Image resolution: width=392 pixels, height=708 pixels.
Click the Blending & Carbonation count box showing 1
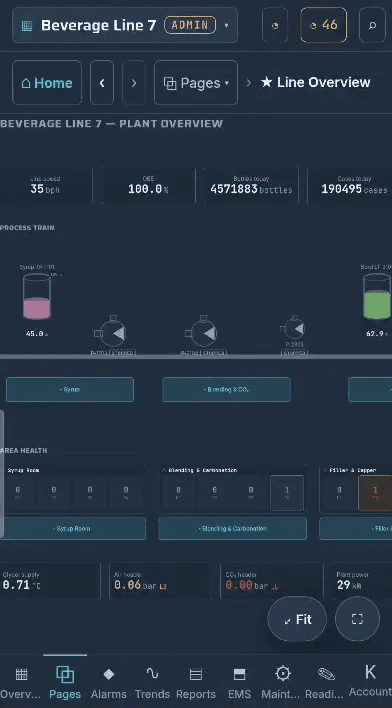tap(287, 493)
